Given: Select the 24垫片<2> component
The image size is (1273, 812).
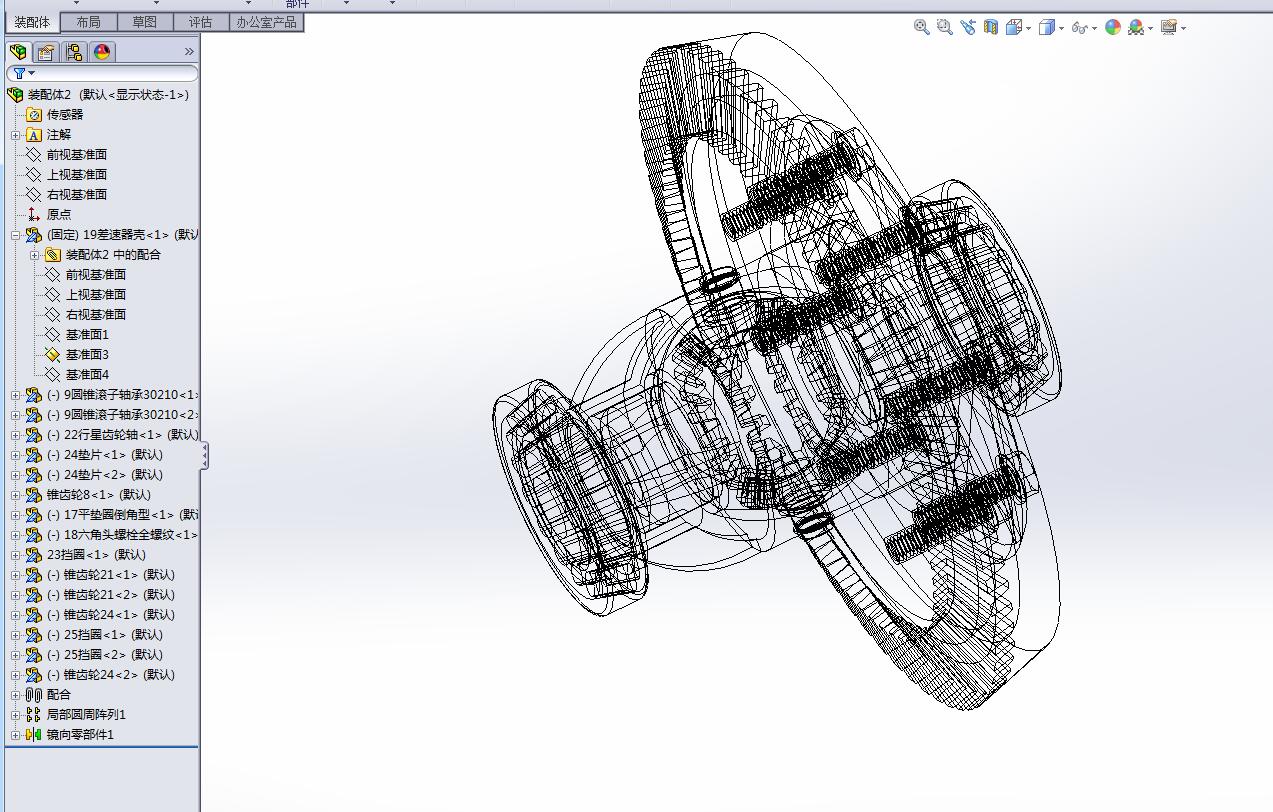Looking at the screenshot, I should click(x=105, y=474).
